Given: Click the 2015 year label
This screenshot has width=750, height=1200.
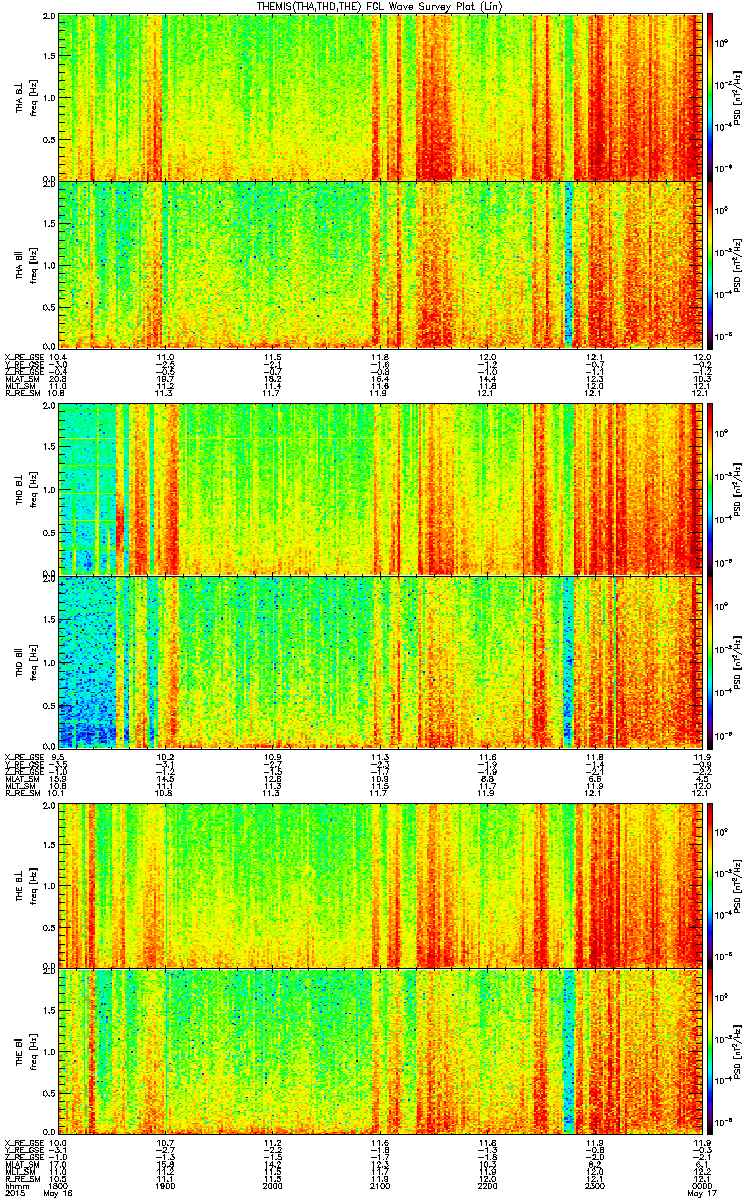Looking at the screenshot, I should click(14, 1194).
